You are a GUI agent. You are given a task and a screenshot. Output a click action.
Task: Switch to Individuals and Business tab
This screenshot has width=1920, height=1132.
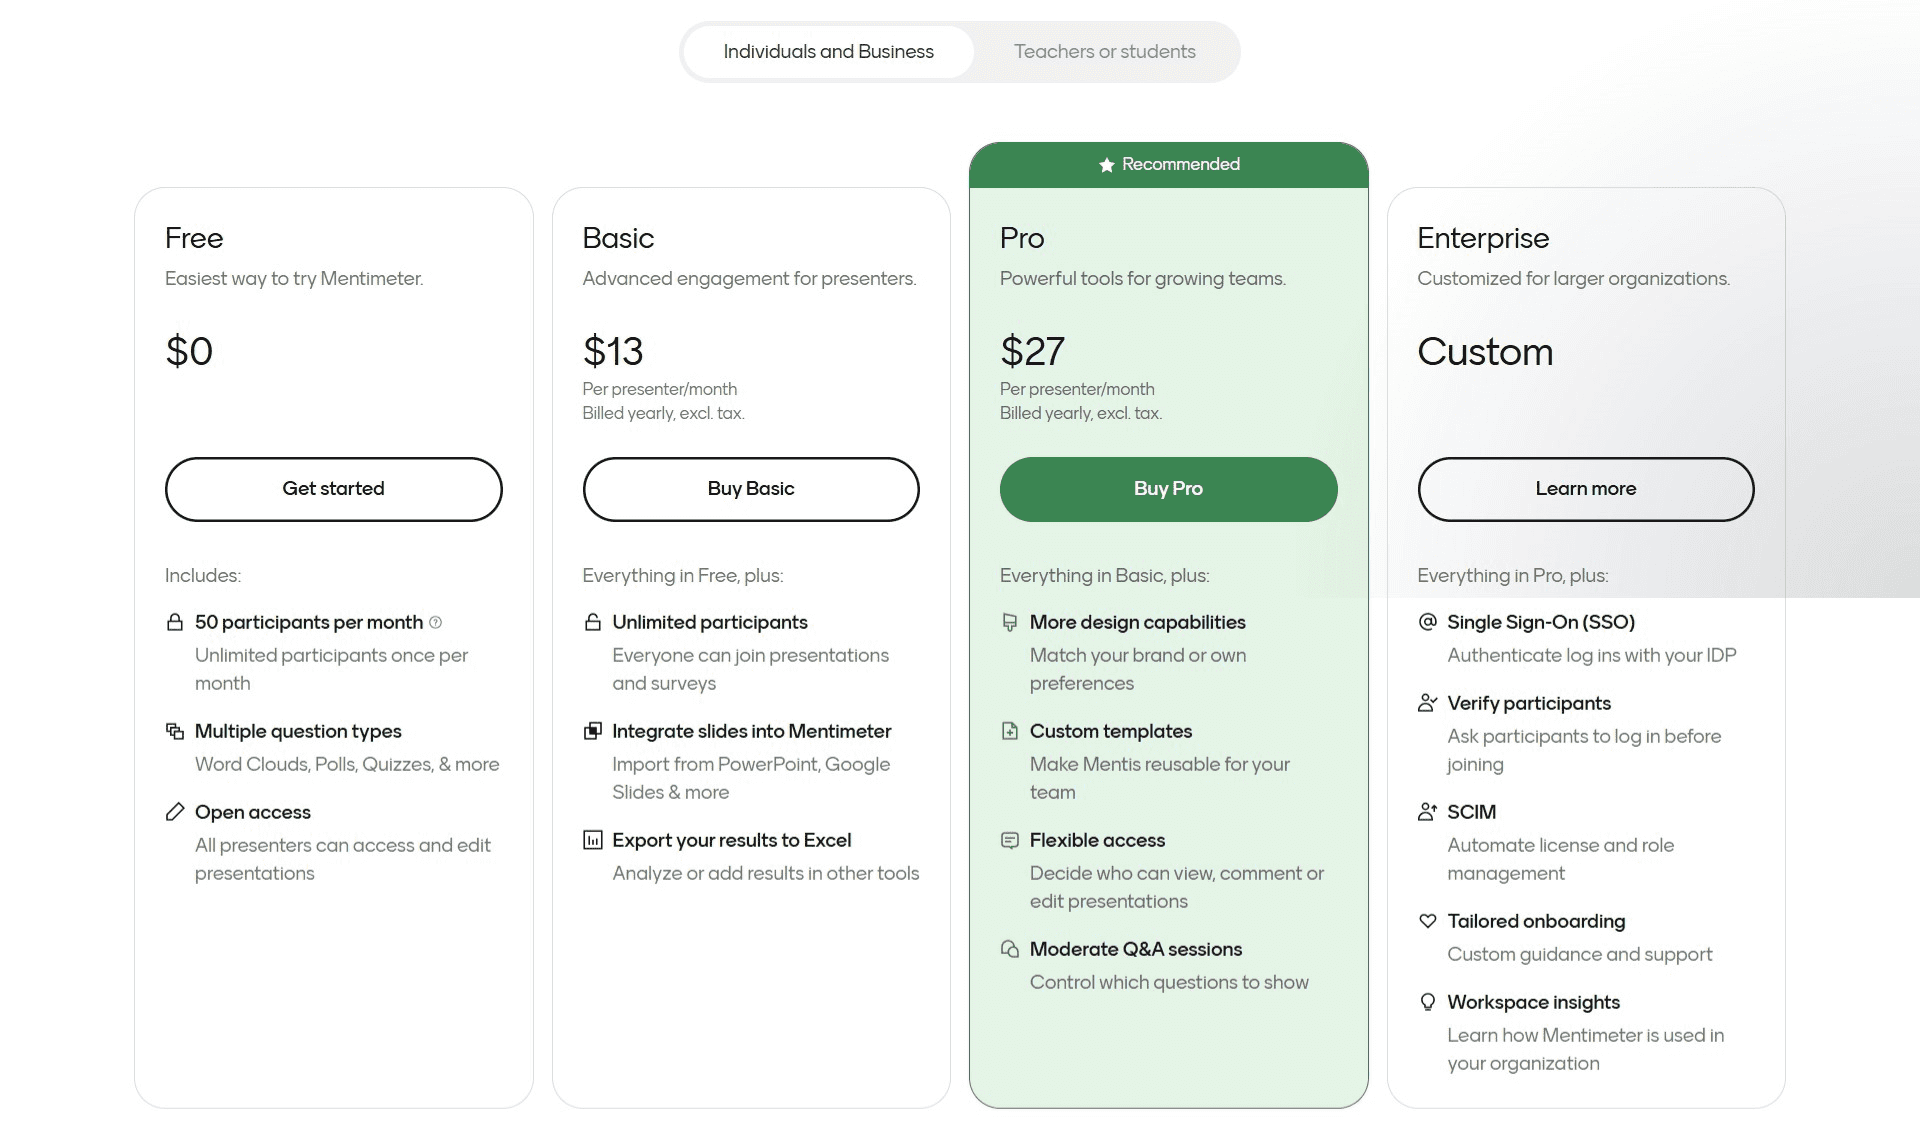pyautogui.click(x=828, y=52)
